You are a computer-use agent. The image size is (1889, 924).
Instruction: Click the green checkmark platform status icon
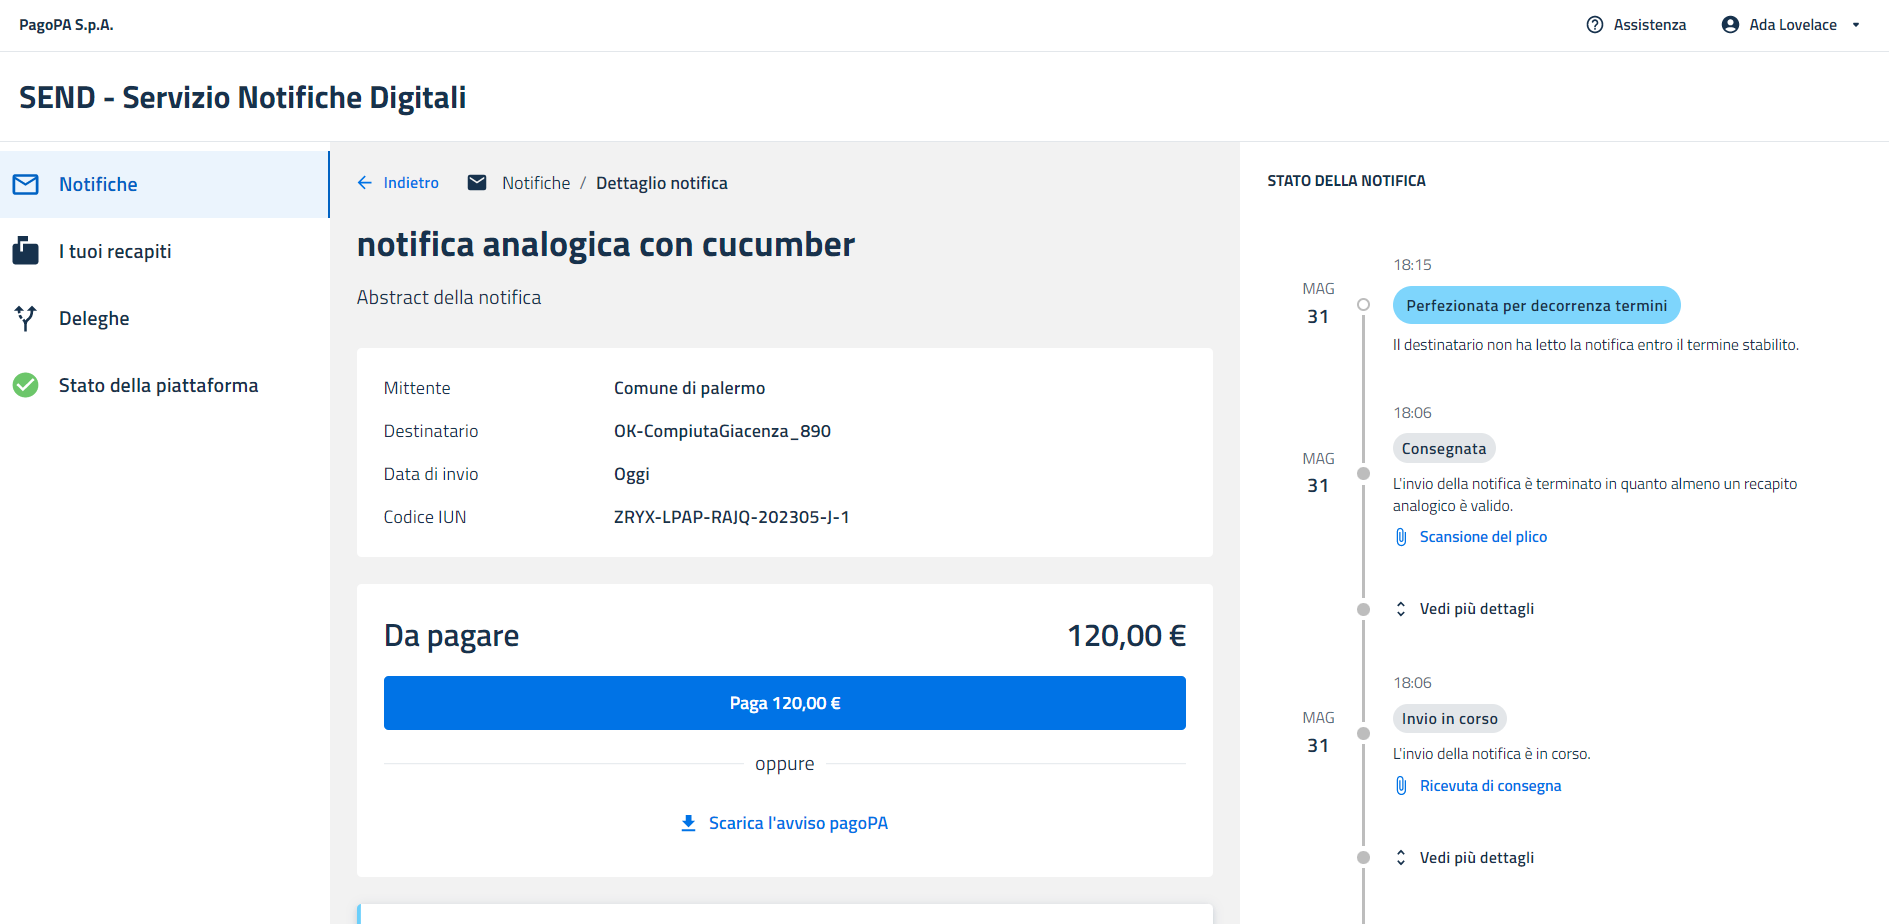(x=26, y=385)
